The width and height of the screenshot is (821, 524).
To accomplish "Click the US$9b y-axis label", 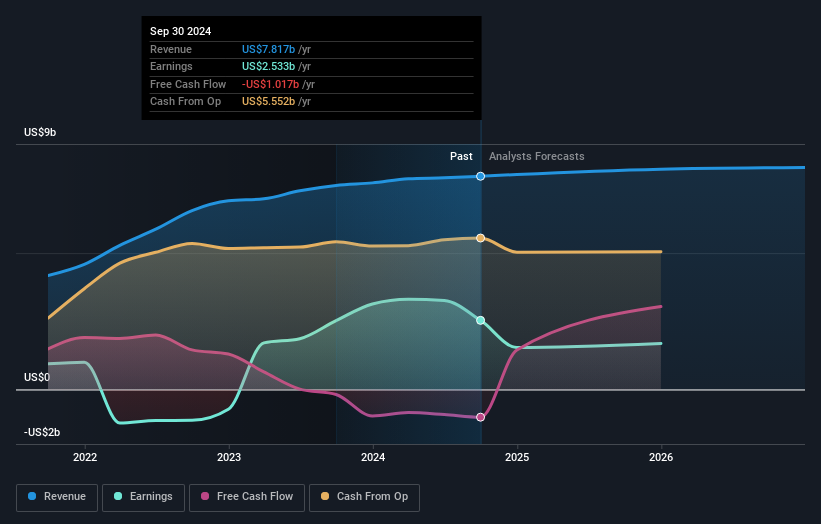I will tap(40, 132).
